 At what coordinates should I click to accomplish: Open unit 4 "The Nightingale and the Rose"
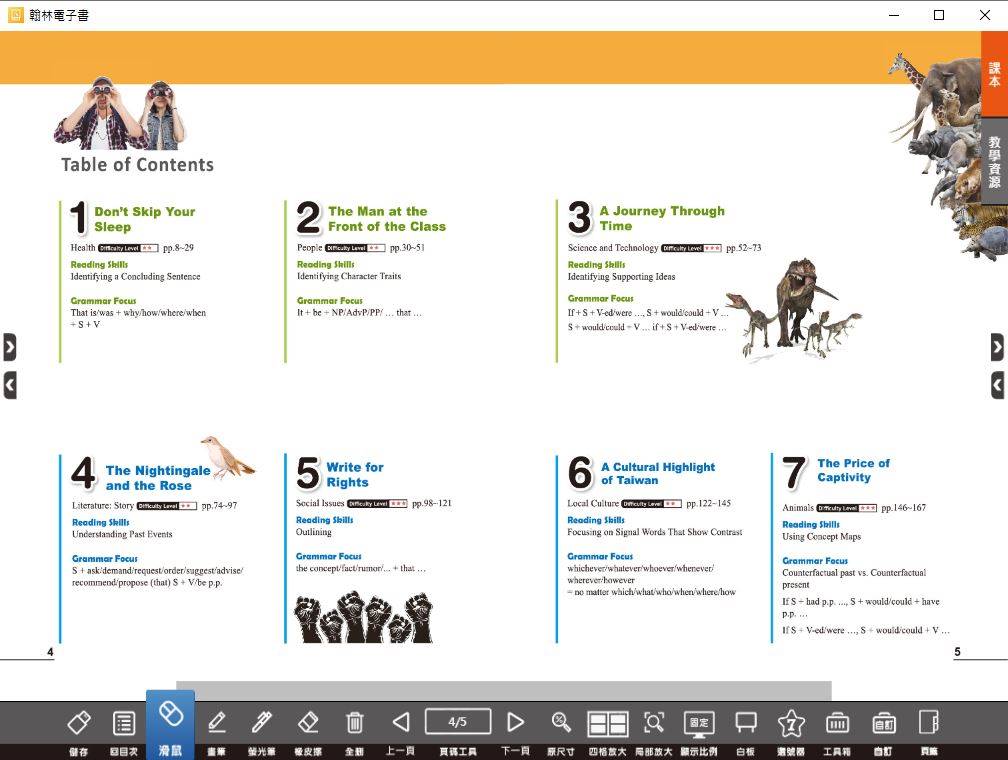(x=158, y=478)
